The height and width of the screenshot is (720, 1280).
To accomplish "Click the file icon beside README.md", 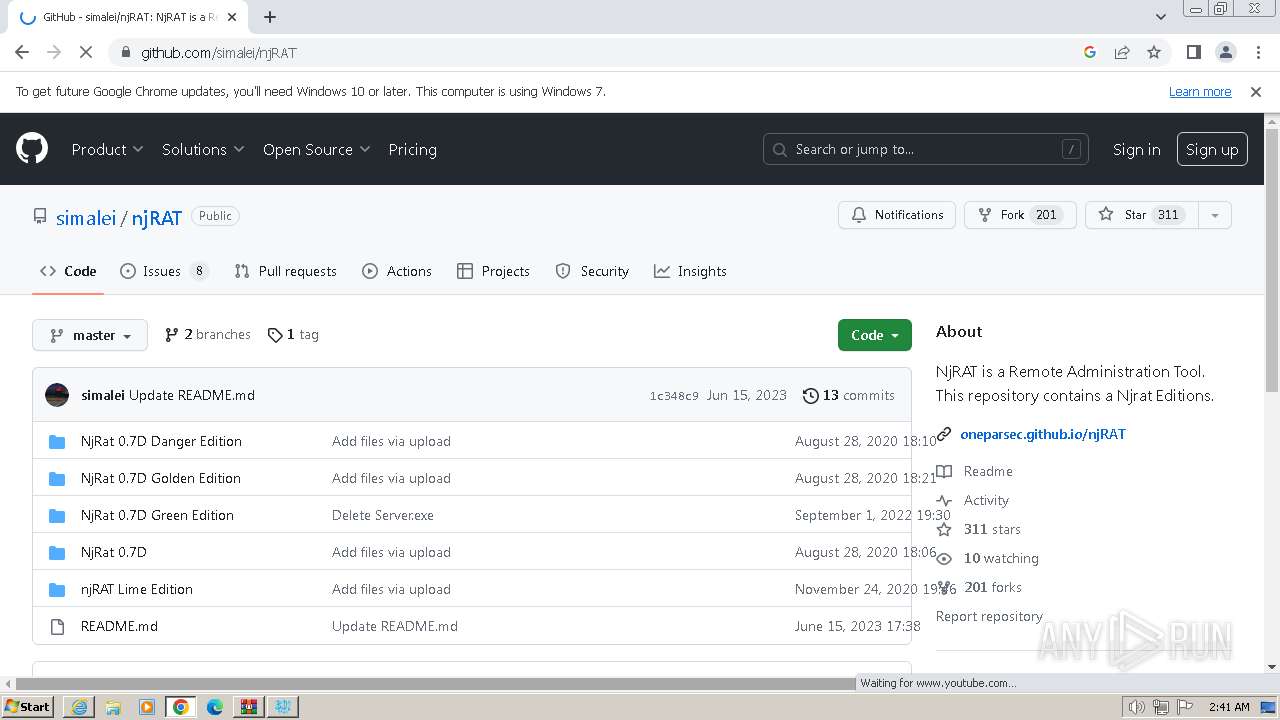I will [57, 626].
